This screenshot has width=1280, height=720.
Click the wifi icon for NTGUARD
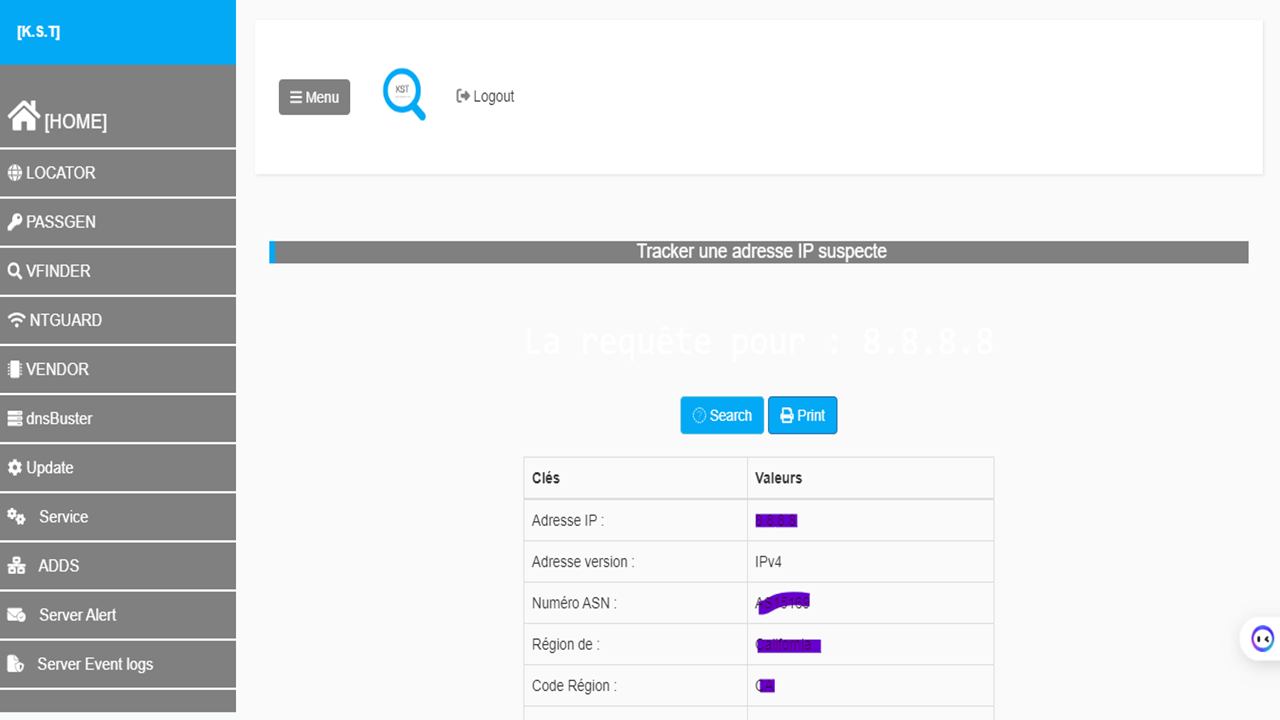16,320
